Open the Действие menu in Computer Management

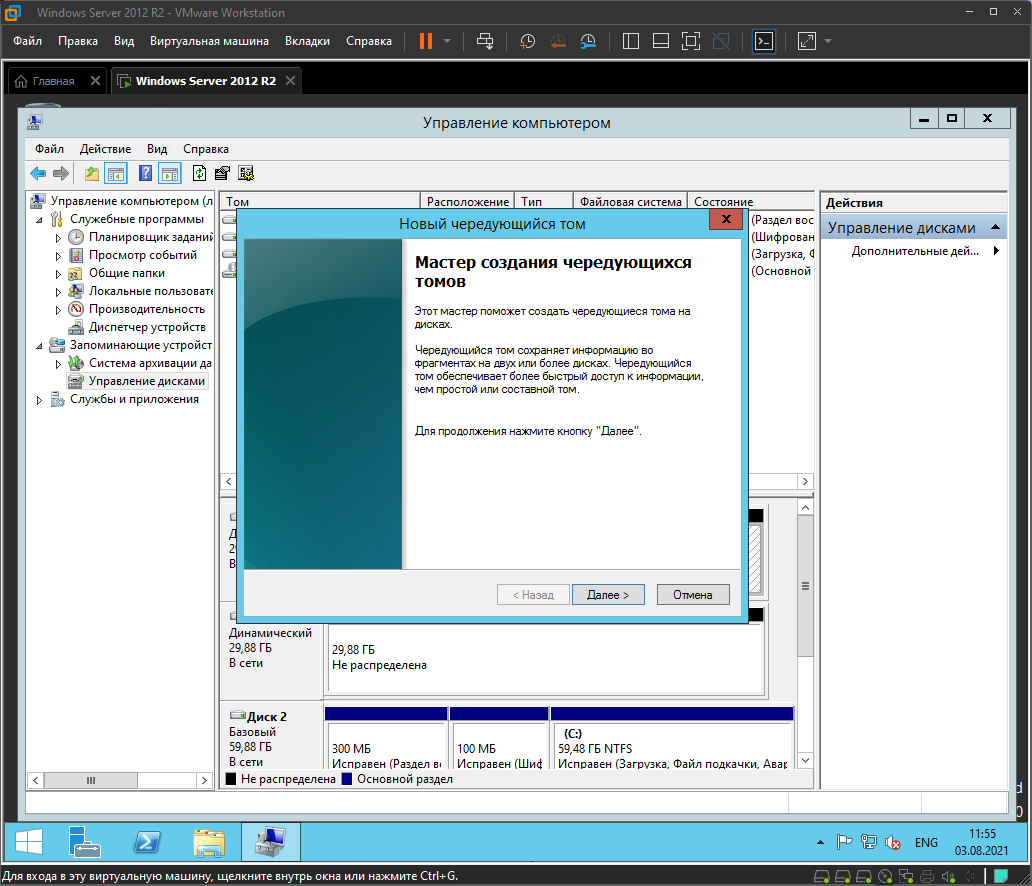[105, 149]
